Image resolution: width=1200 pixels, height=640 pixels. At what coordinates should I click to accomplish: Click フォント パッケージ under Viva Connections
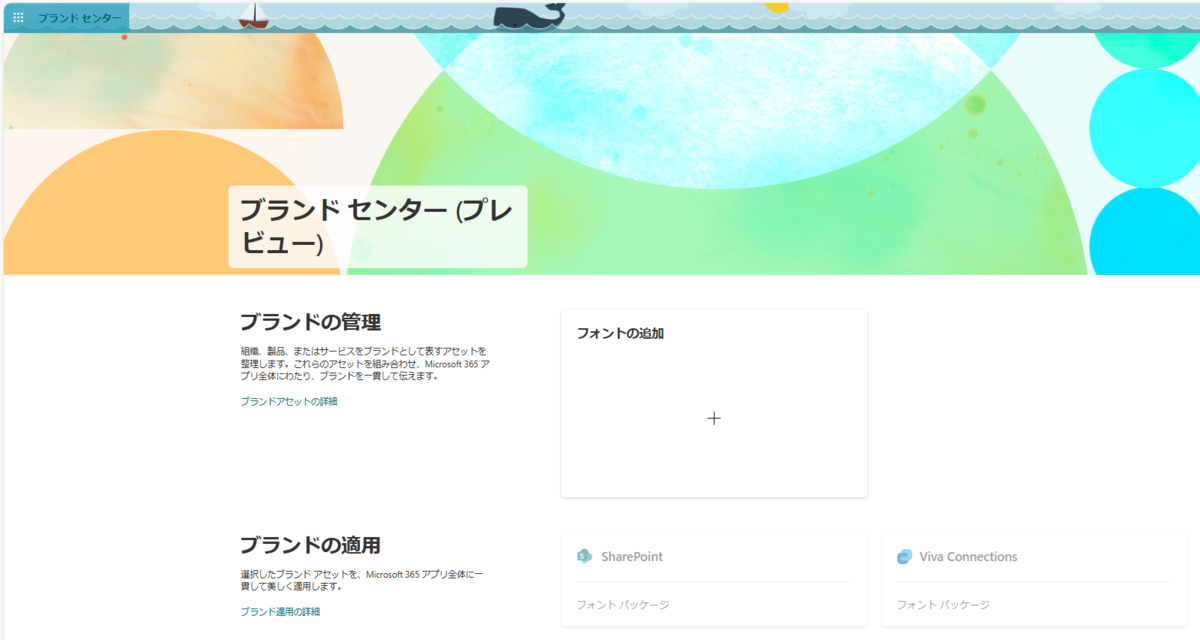click(943, 605)
